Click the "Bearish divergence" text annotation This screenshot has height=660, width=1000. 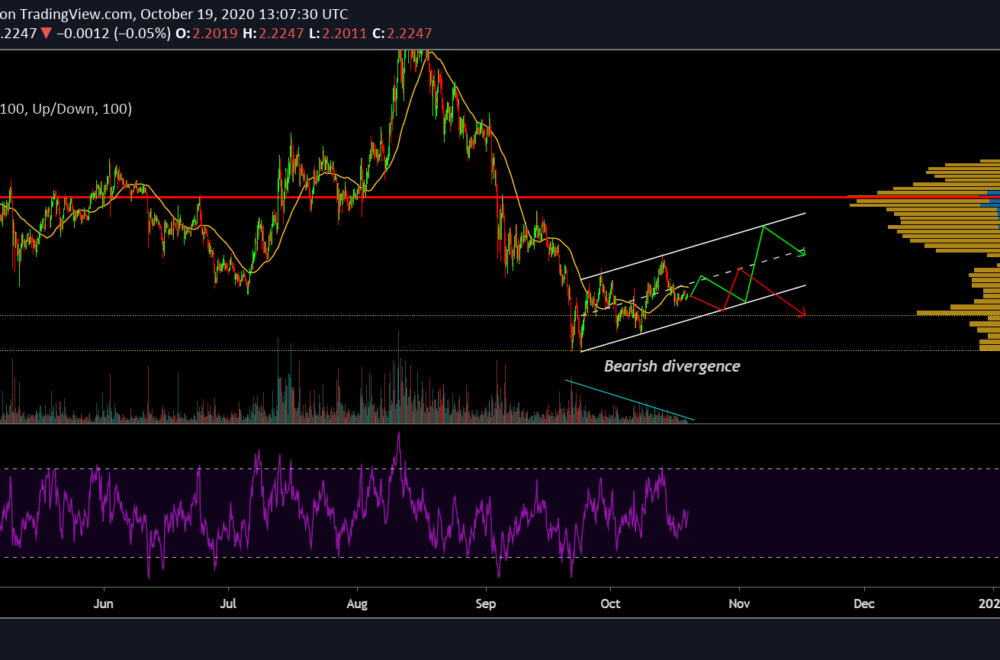click(672, 366)
